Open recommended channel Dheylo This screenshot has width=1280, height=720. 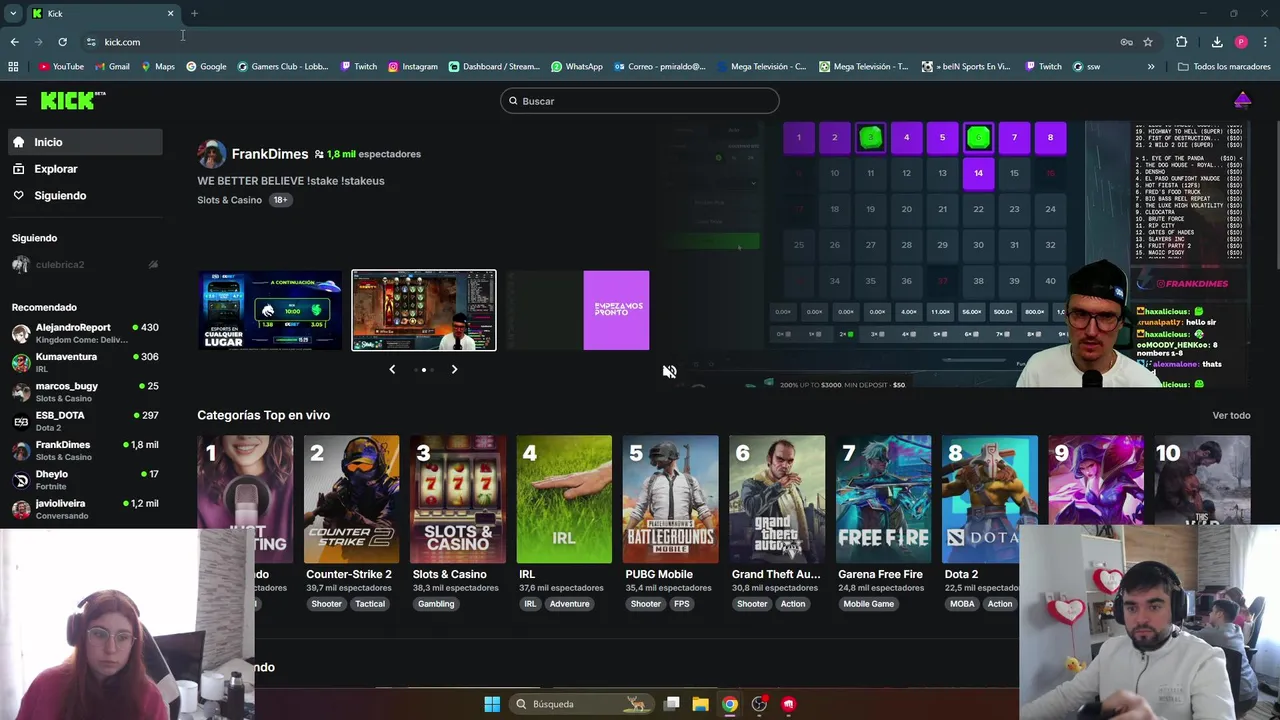(x=84, y=479)
